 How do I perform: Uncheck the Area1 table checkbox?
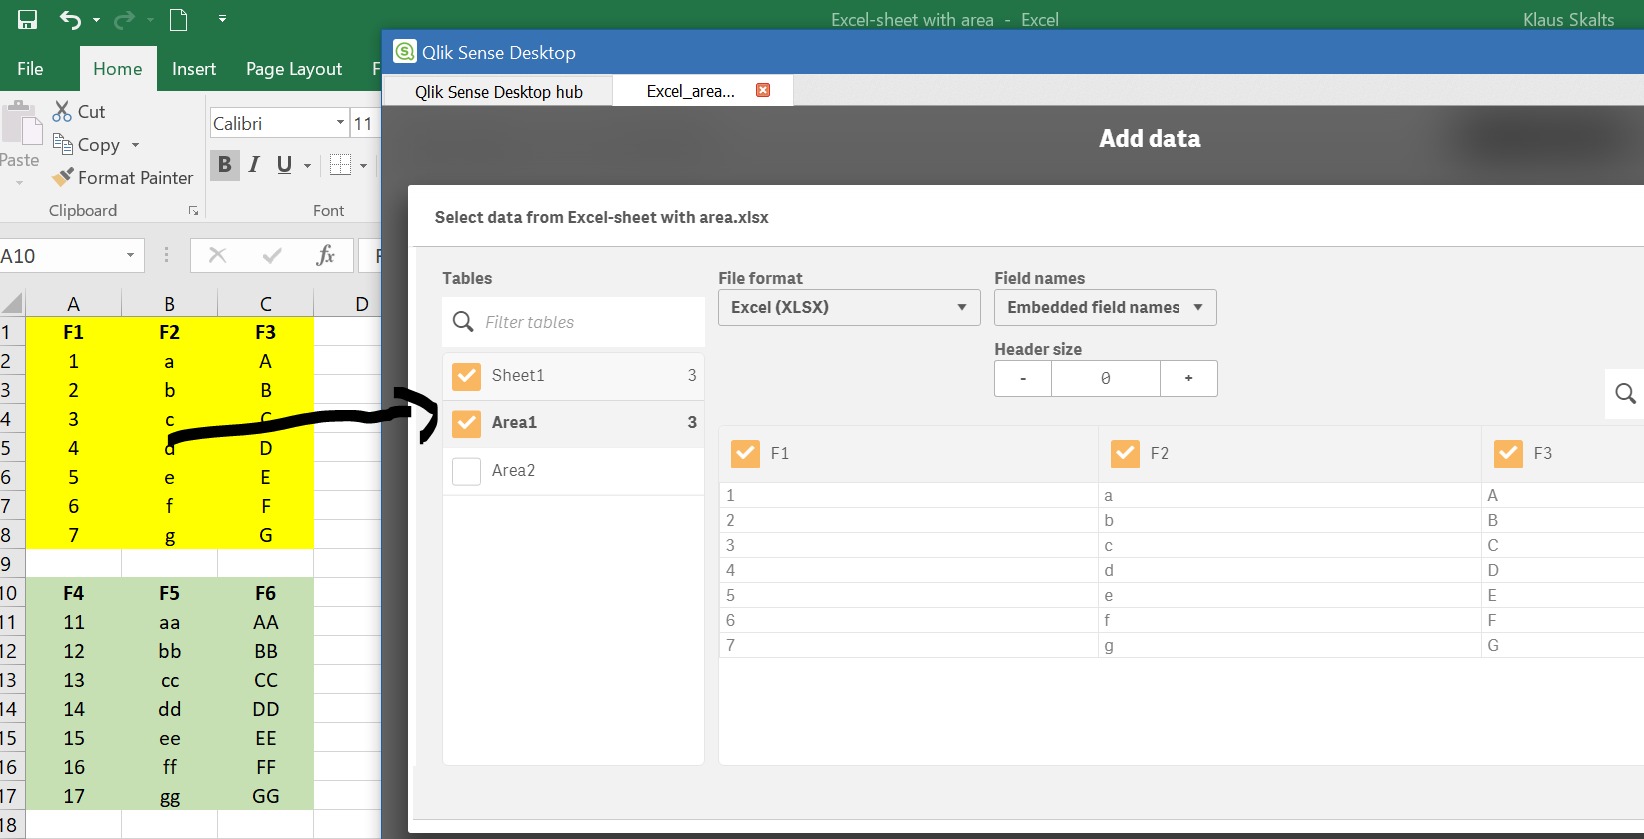tap(466, 423)
